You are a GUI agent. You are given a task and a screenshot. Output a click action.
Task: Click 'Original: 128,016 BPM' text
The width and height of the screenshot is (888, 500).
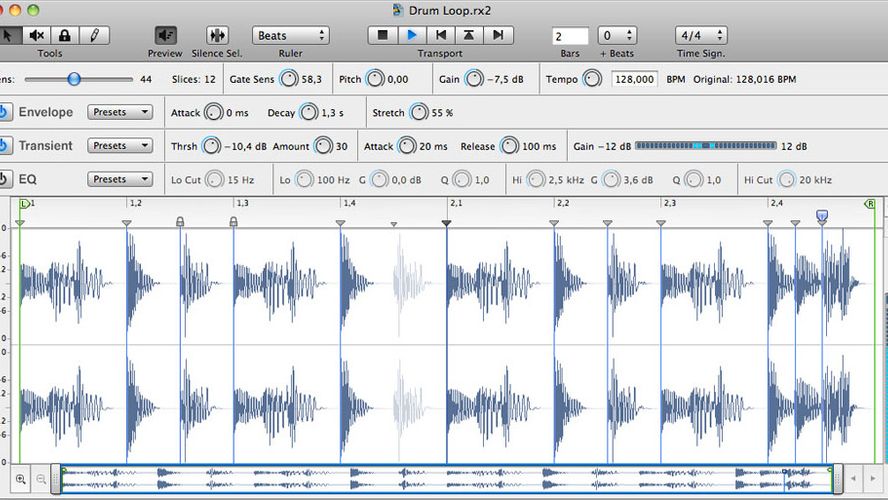745,79
